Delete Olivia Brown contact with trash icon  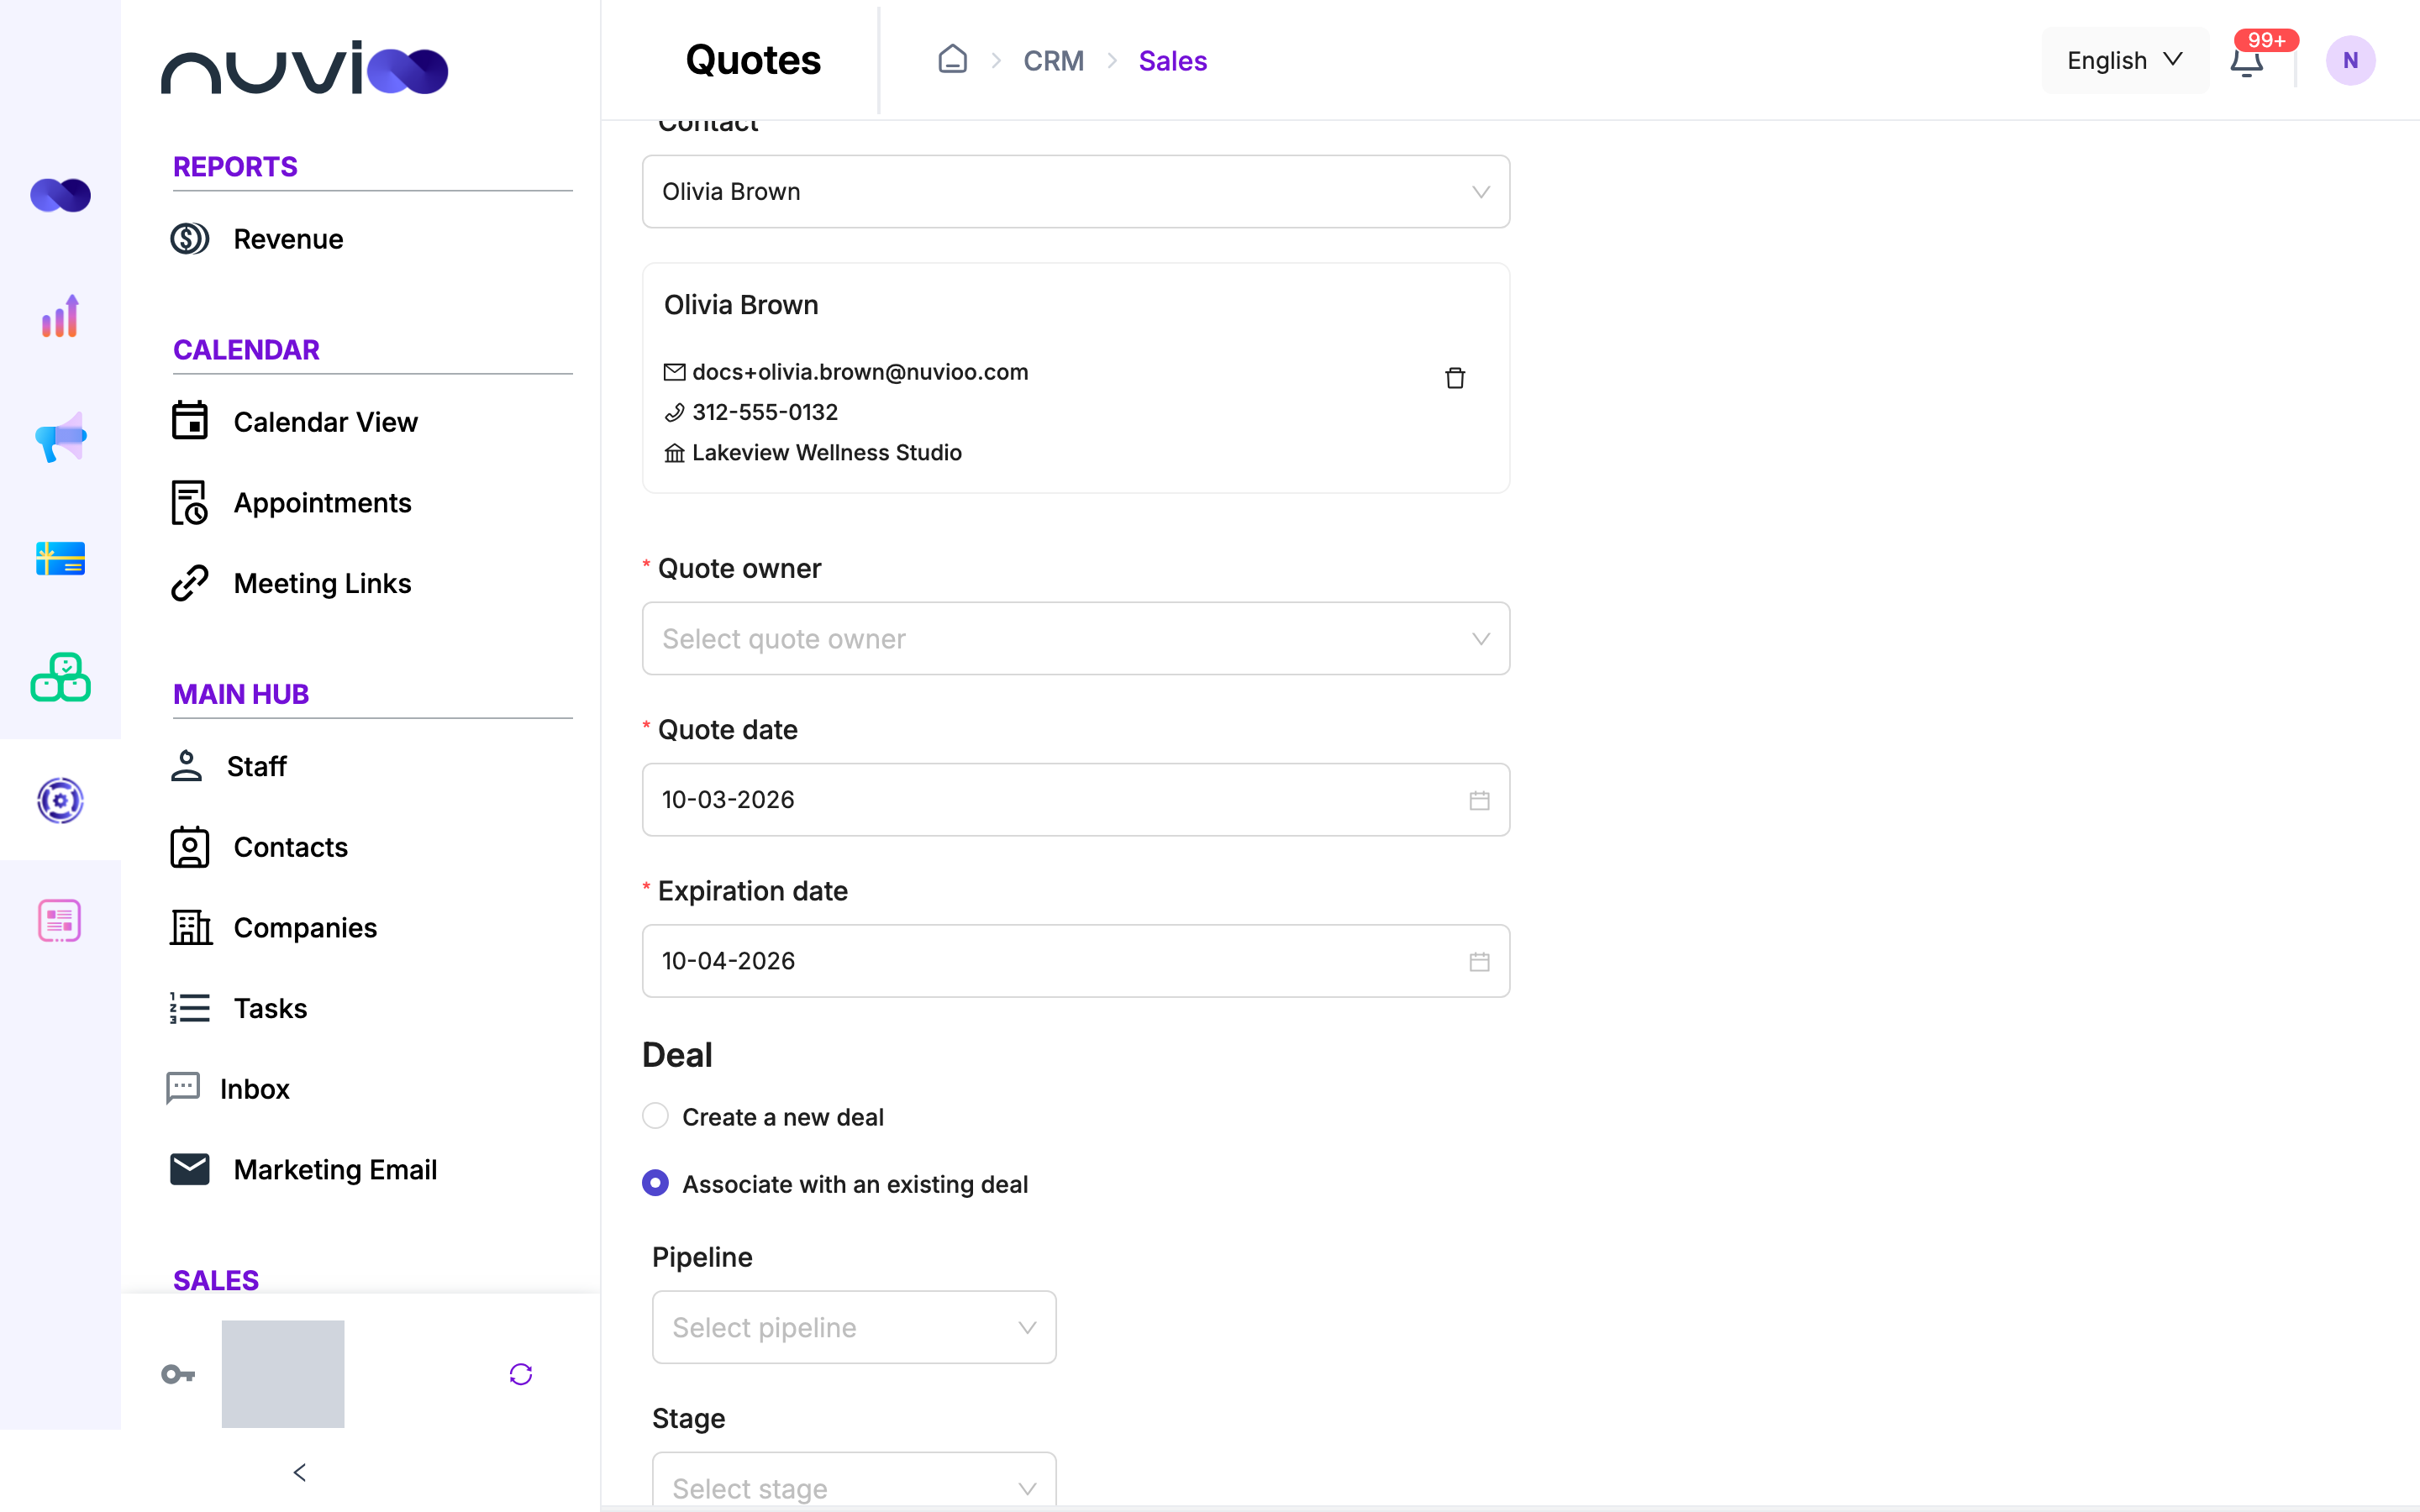pyautogui.click(x=1455, y=378)
